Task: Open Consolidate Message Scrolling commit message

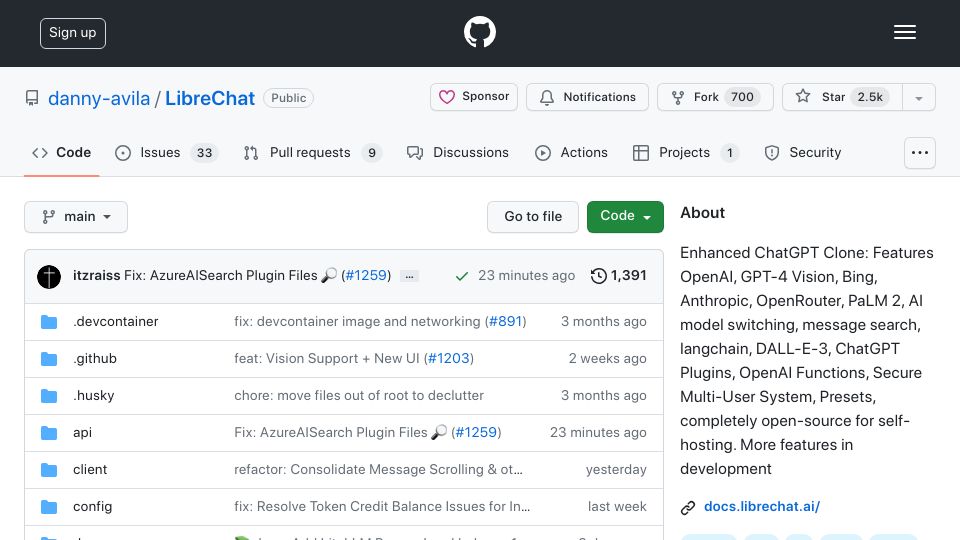Action: (x=378, y=470)
